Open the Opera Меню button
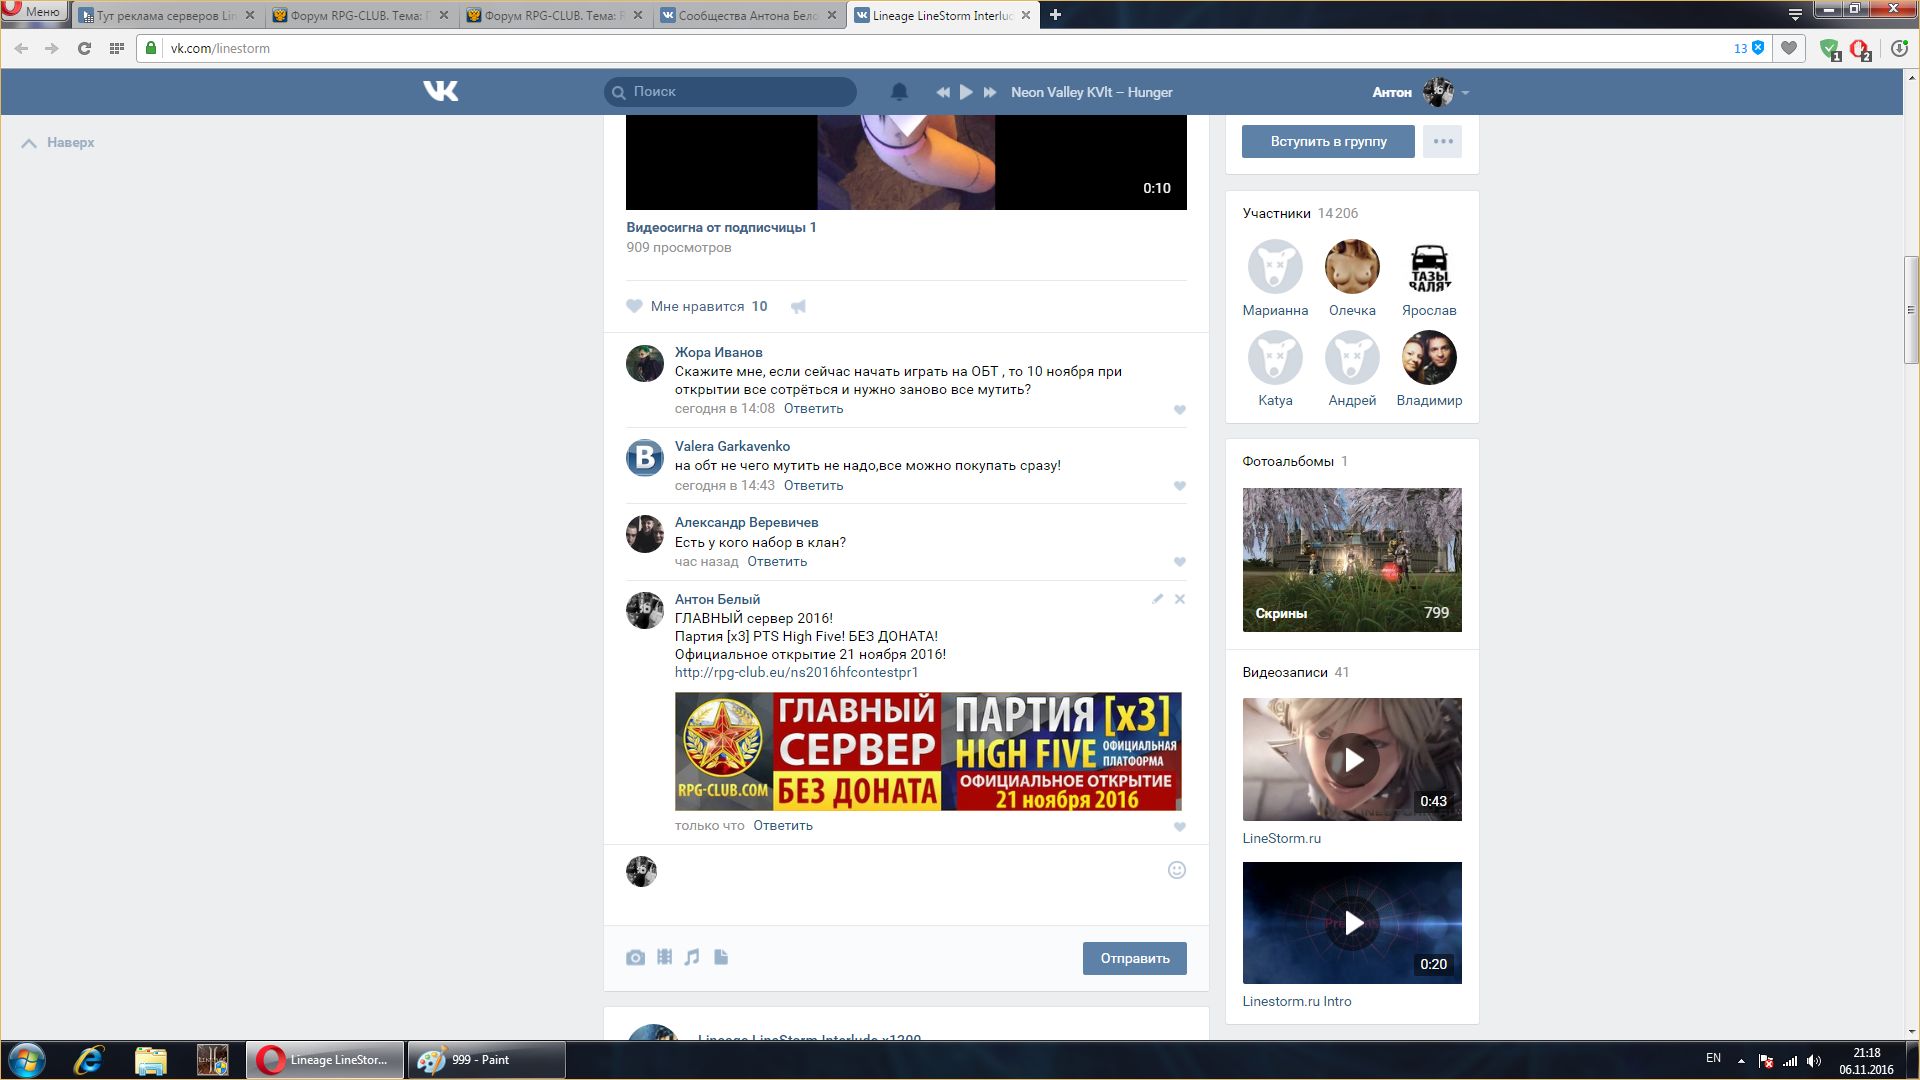 [33, 12]
